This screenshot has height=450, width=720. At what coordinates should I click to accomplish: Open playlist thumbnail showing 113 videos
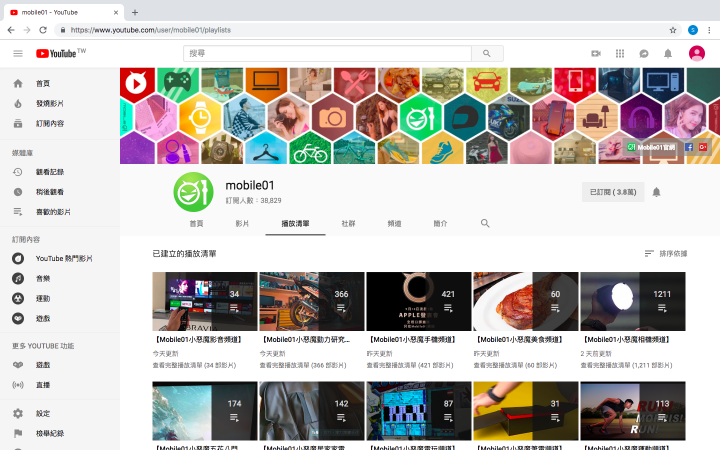[633, 411]
